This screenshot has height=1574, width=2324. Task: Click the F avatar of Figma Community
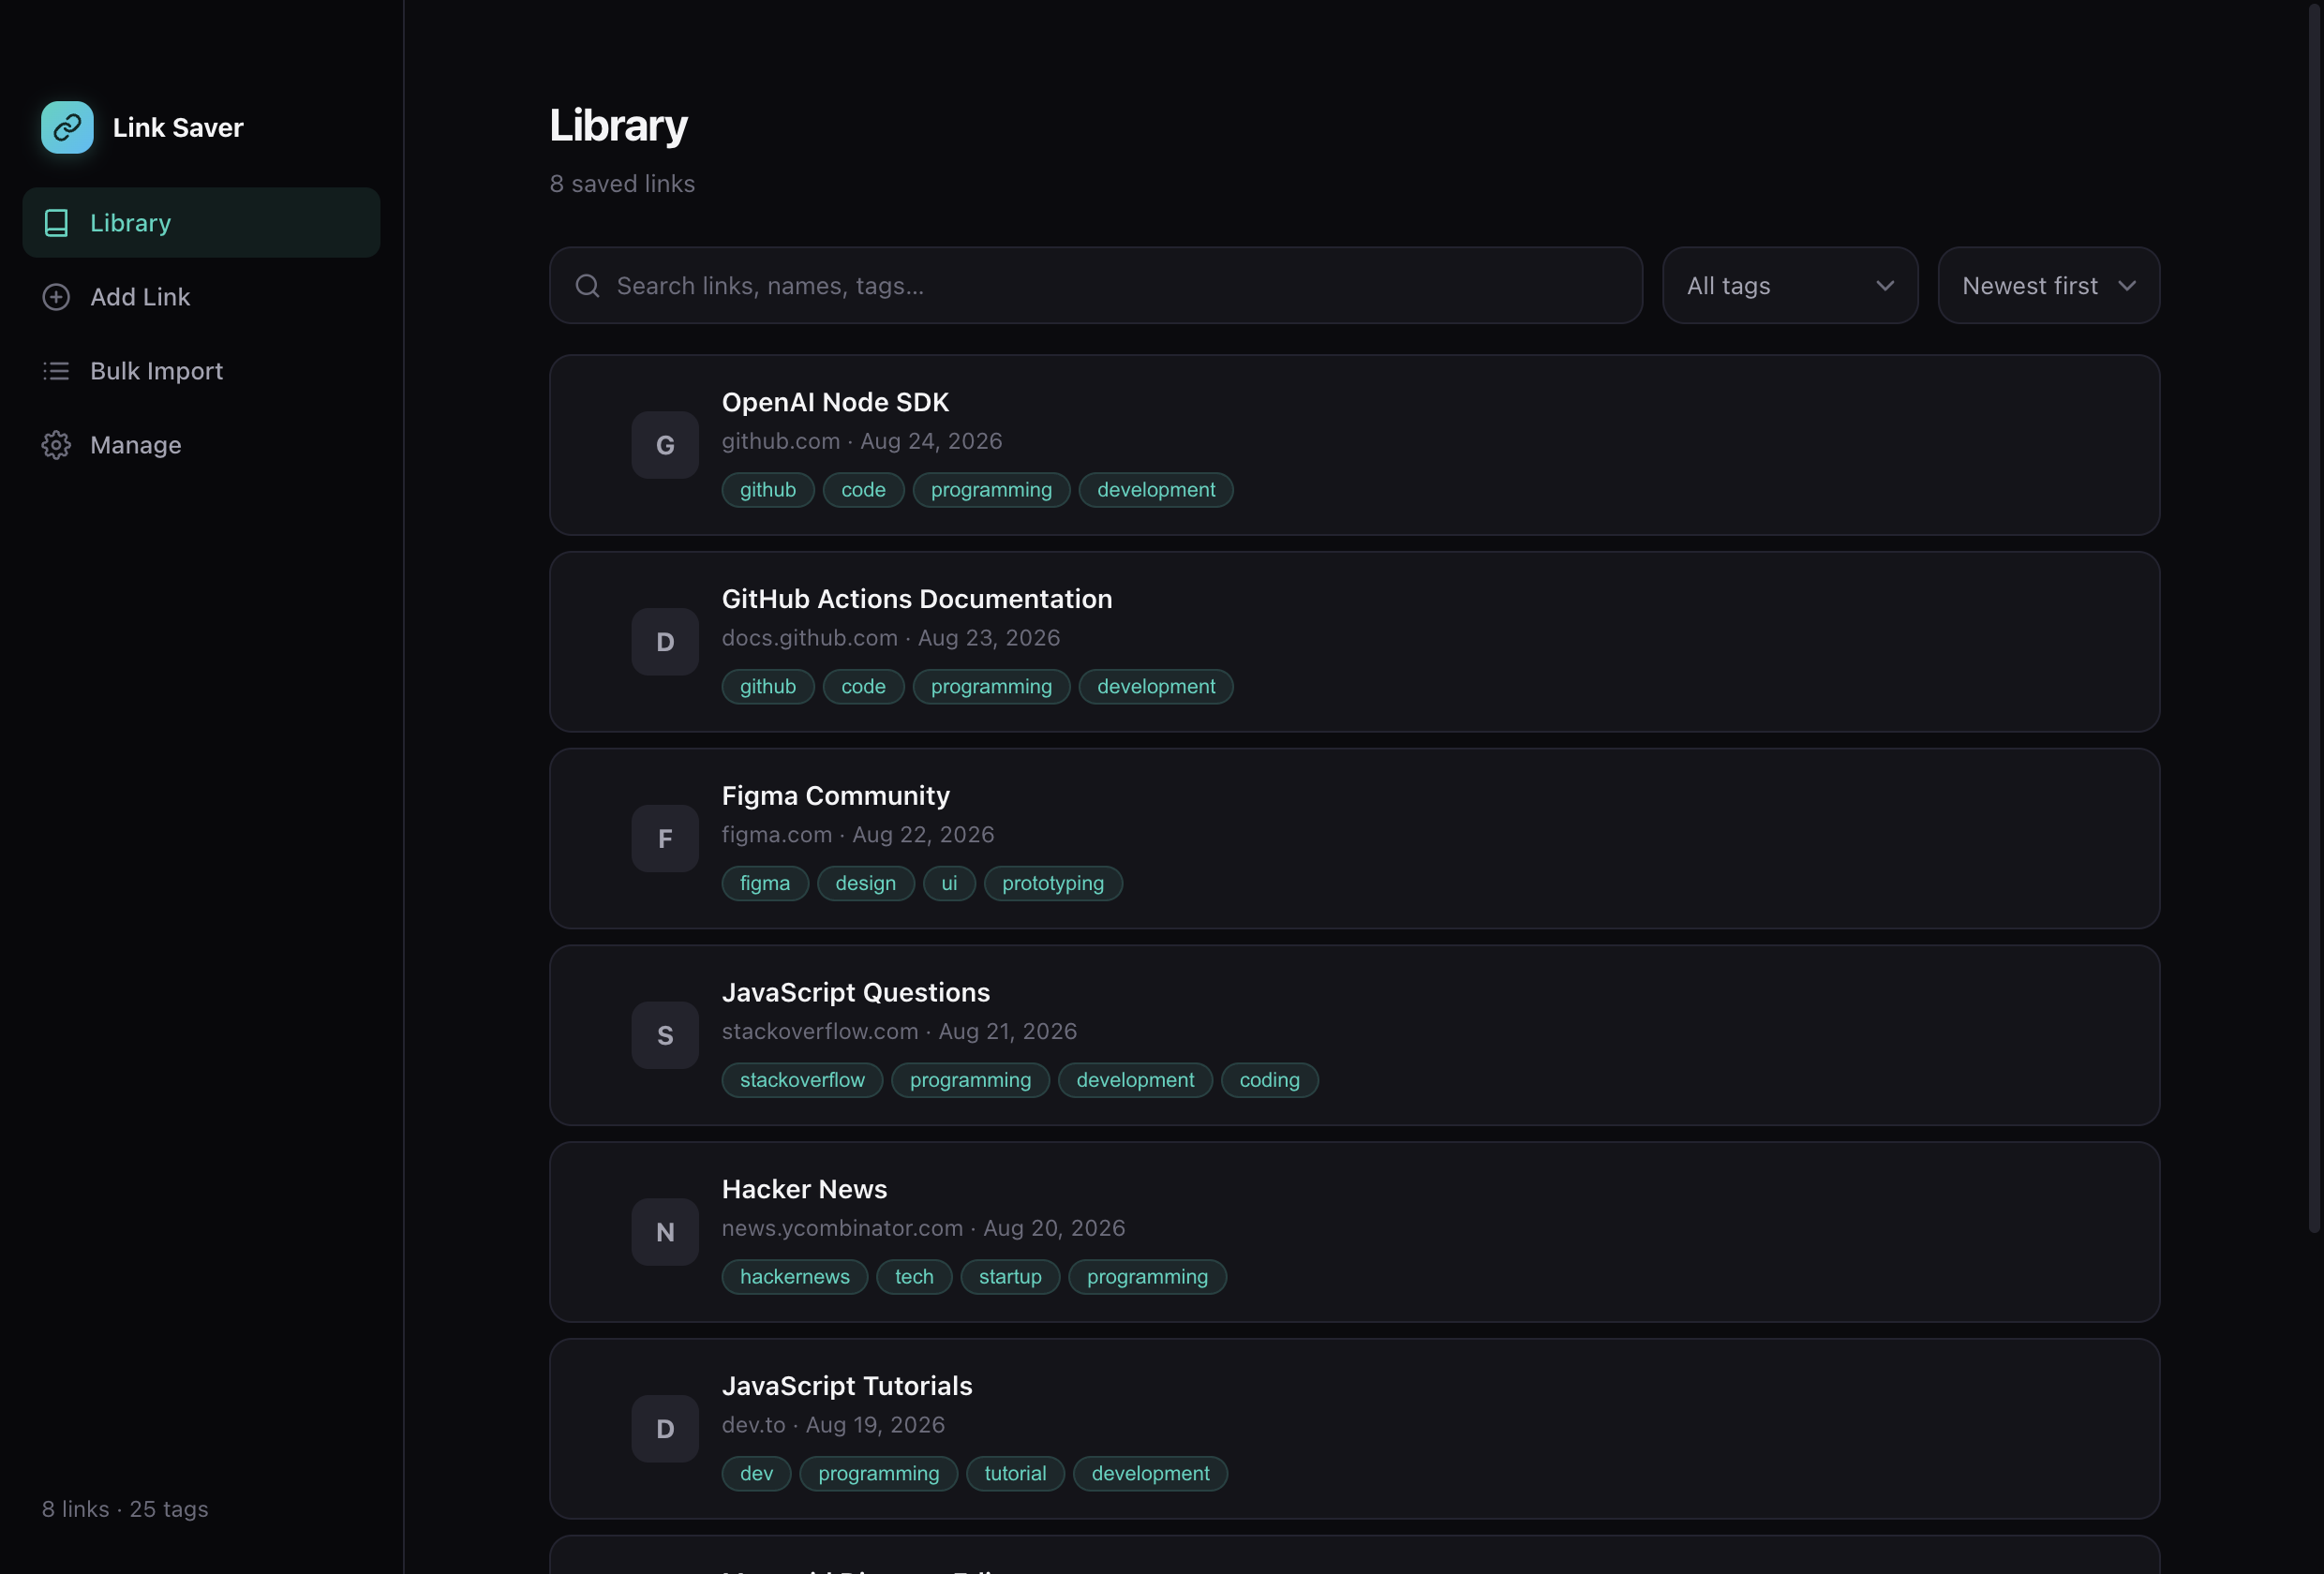(665, 839)
